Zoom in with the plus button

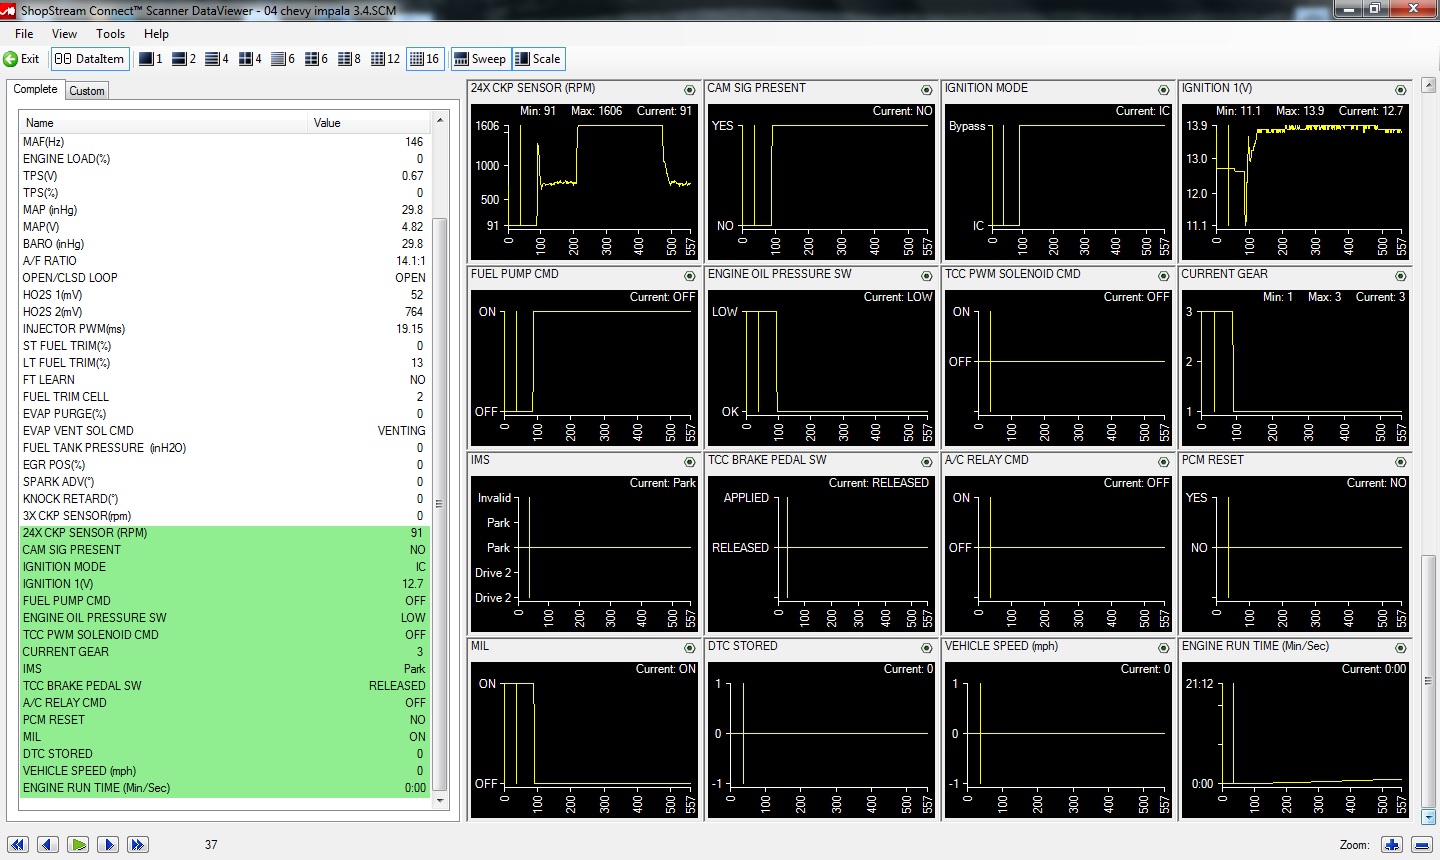[1392, 845]
